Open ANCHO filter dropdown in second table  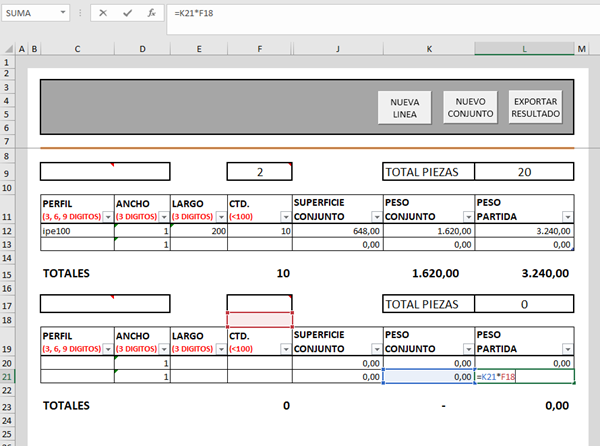[x=164, y=348]
